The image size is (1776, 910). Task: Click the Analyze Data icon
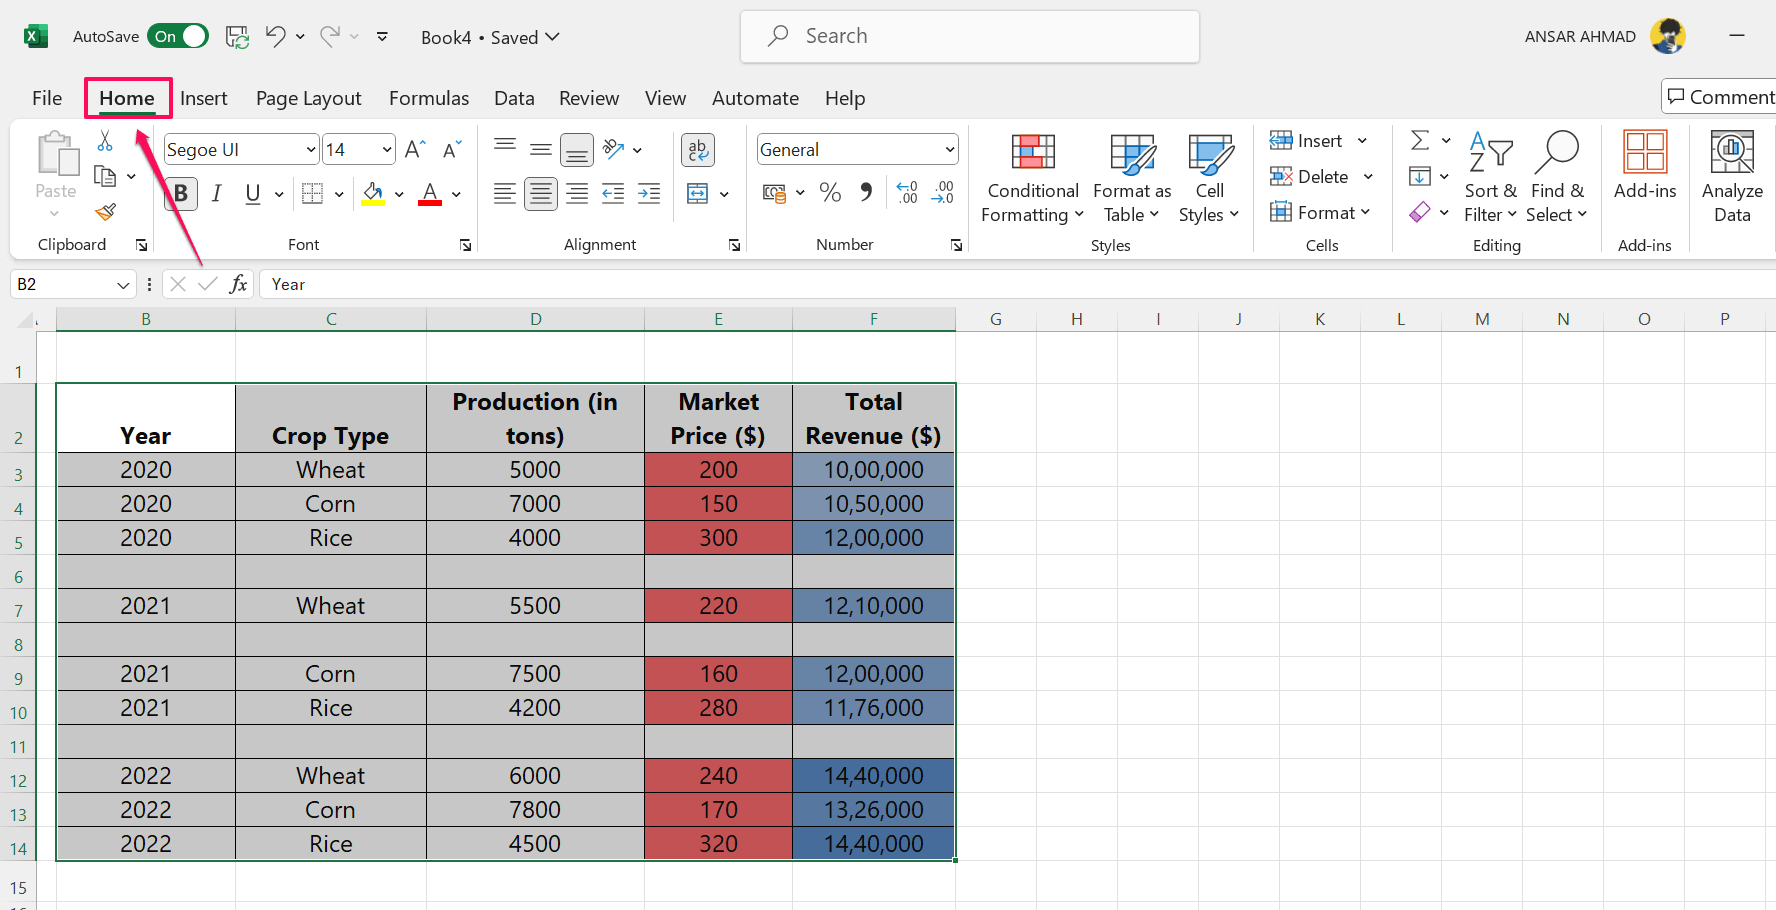(1732, 178)
